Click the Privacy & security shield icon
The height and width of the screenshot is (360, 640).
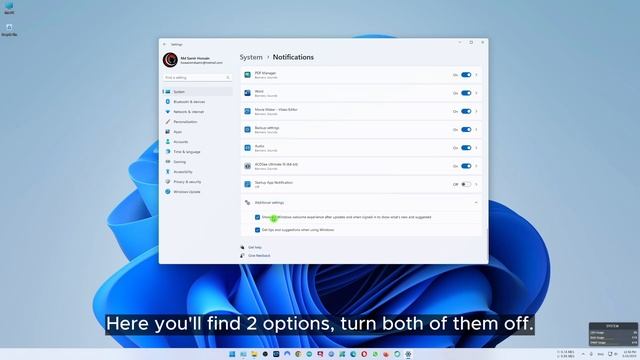click(168, 182)
